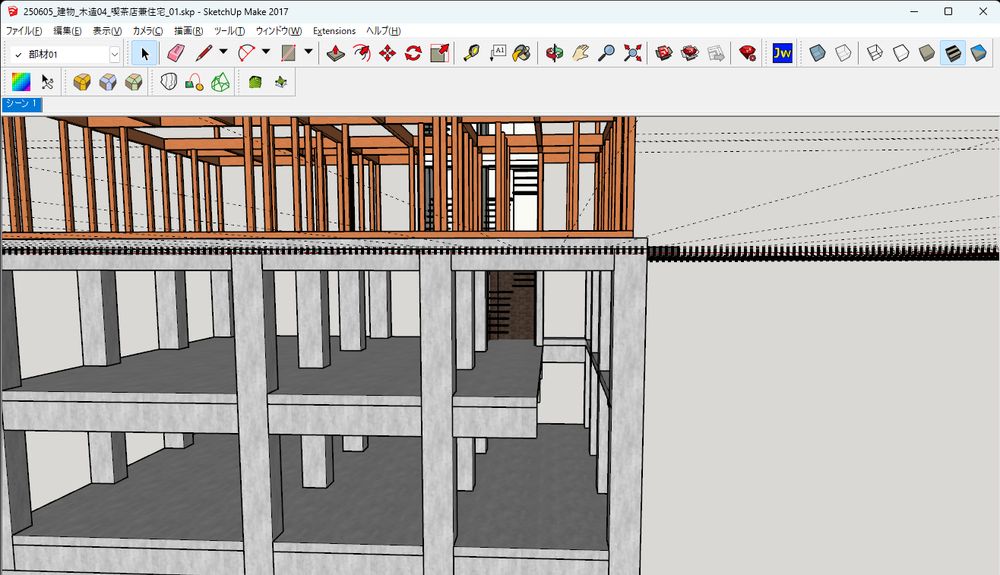The height and width of the screenshot is (575, 1000).
Task: Select the arrow Select tool
Action: (x=145, y=53)
